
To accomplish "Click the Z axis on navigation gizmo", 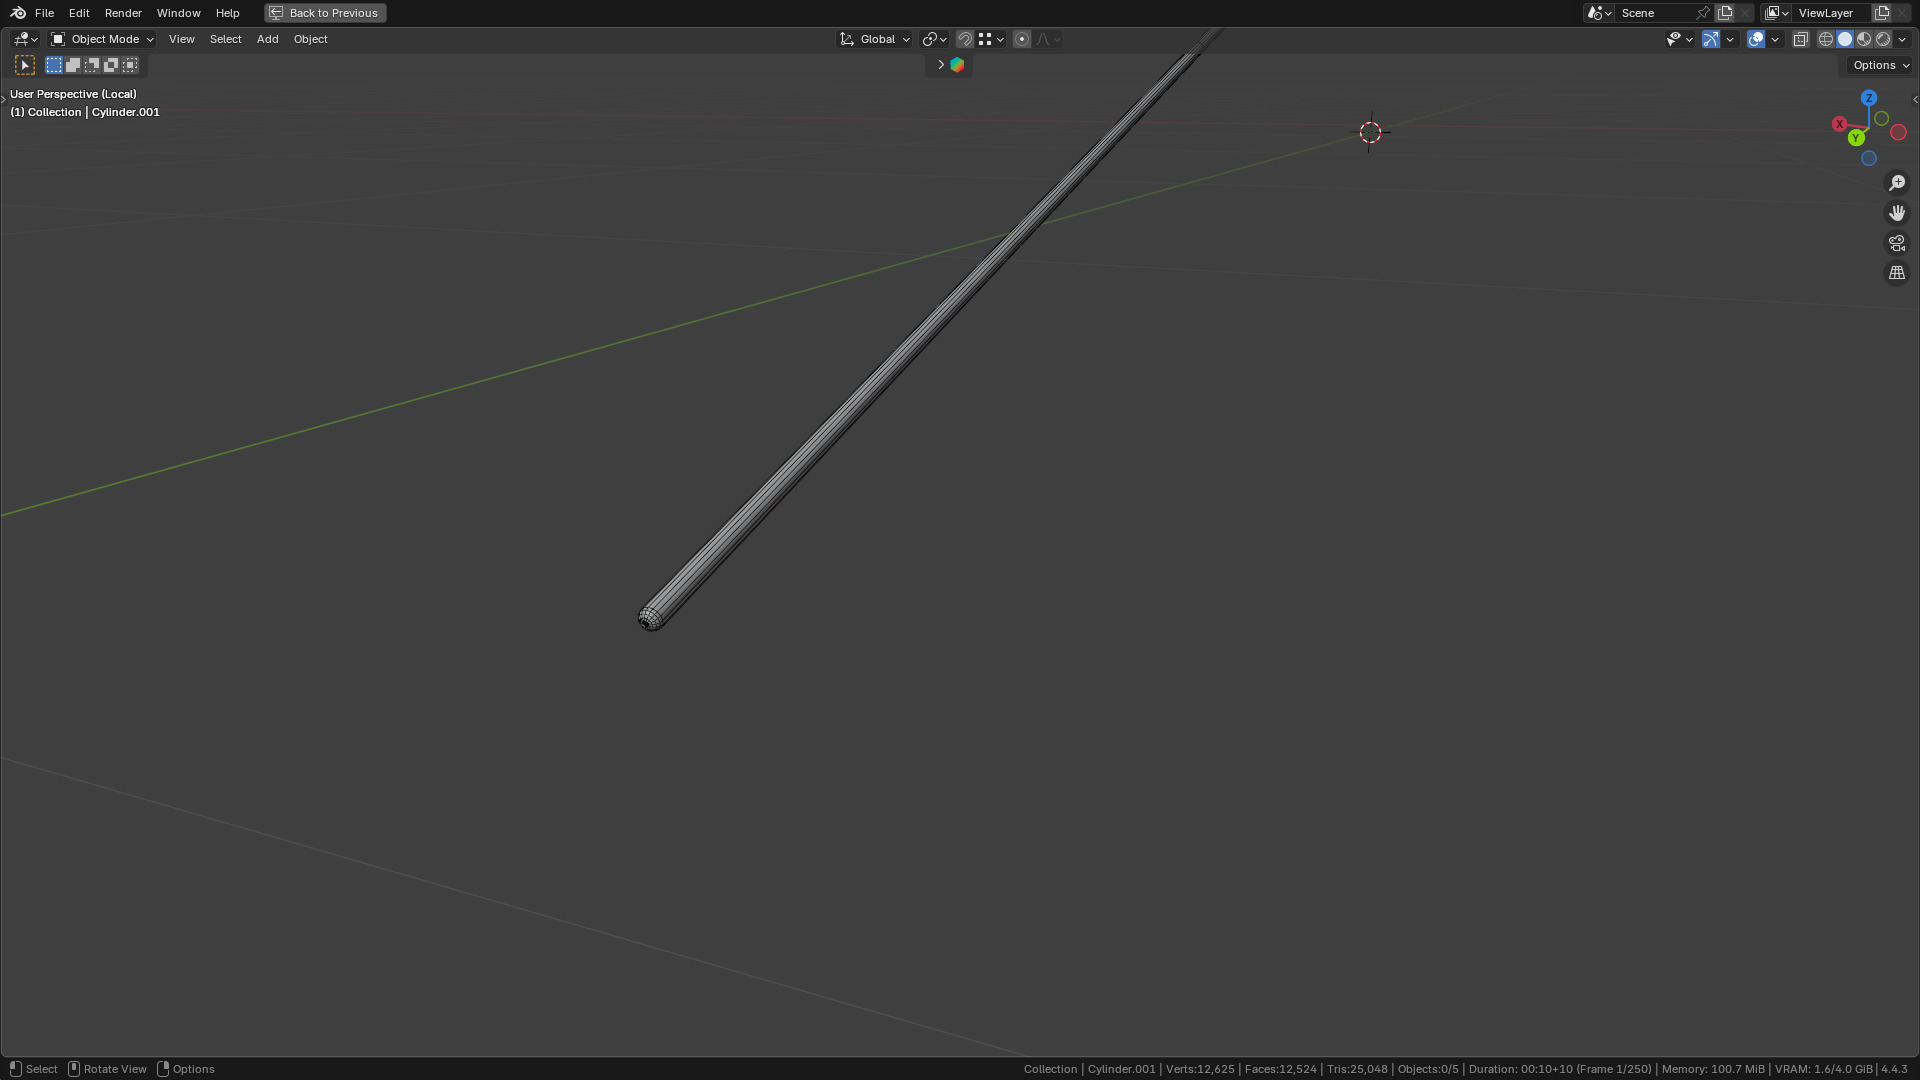I will tap(1869, 98).
